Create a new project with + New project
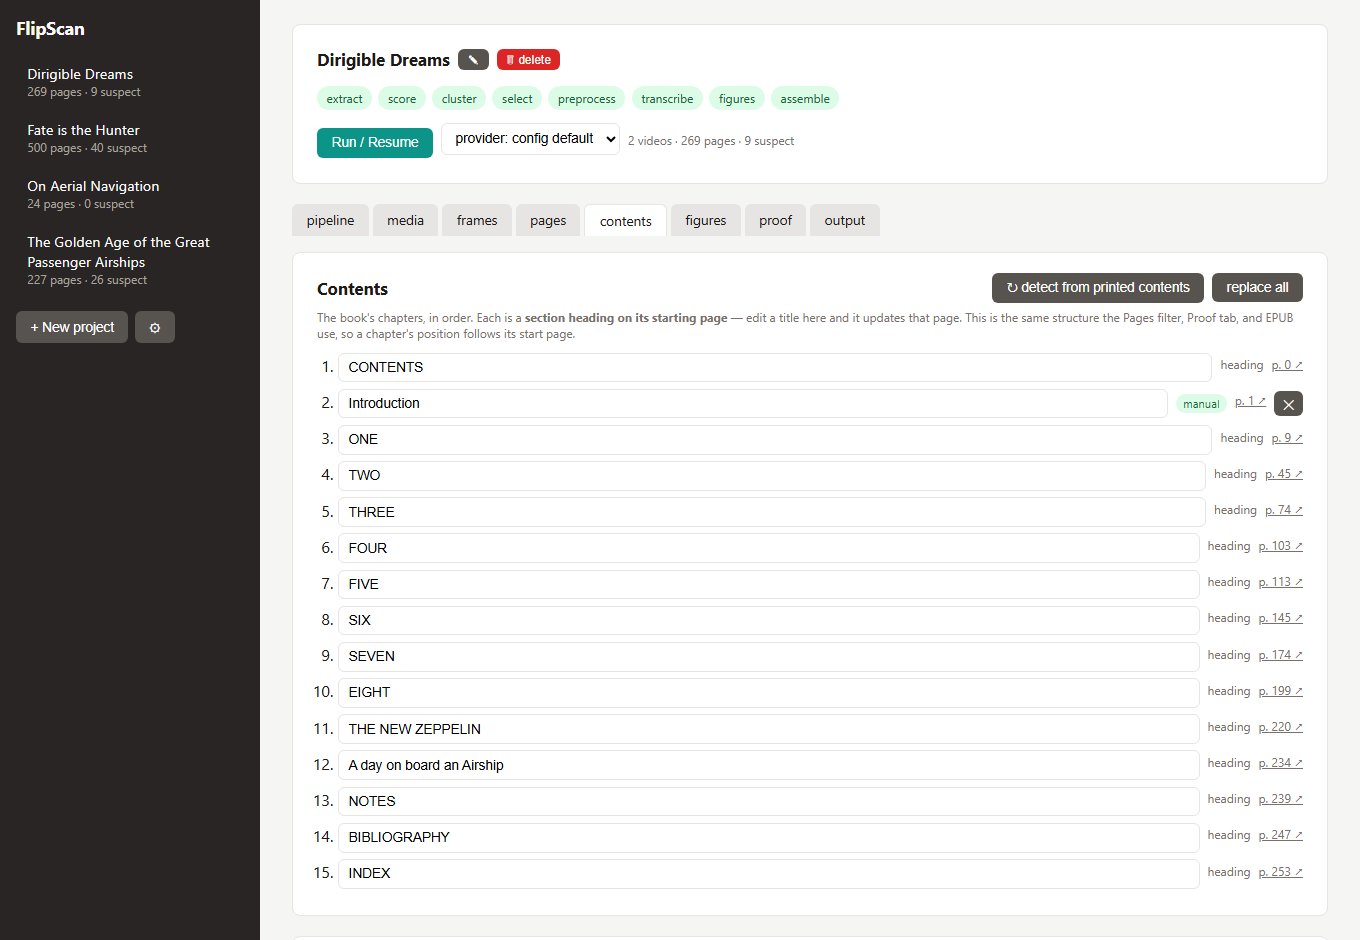 (72, 327)
